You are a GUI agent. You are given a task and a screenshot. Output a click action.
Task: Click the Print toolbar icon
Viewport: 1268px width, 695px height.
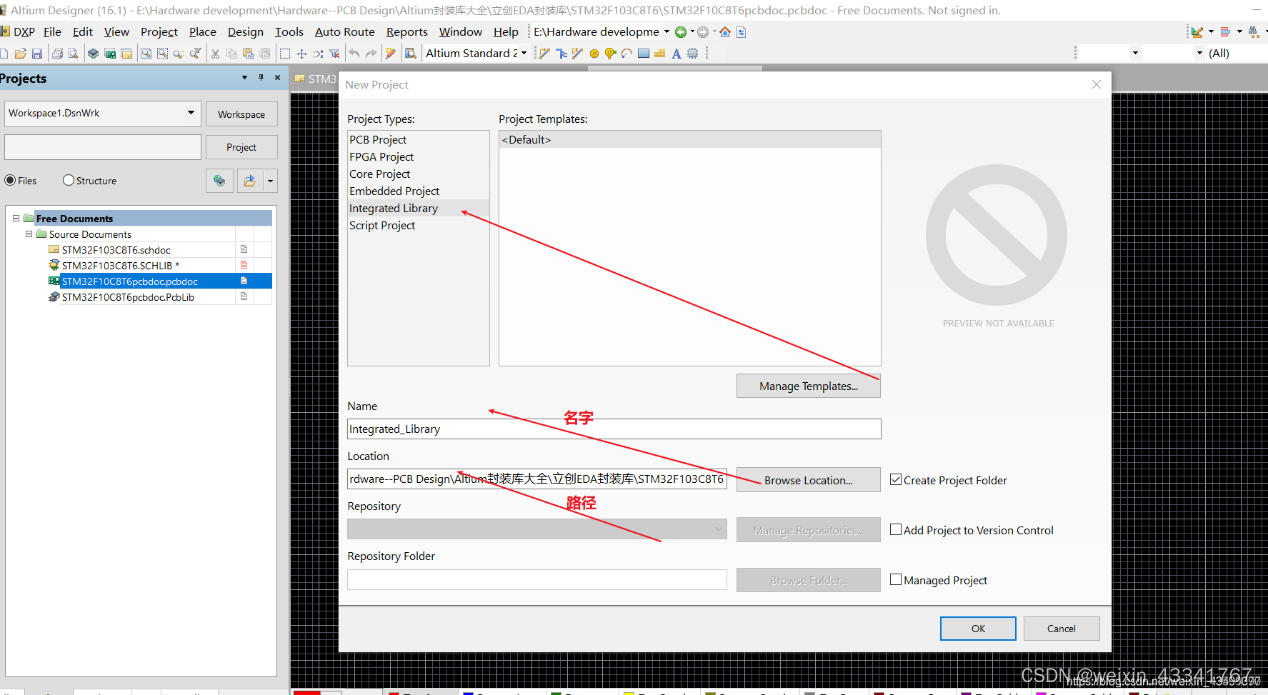57,53
